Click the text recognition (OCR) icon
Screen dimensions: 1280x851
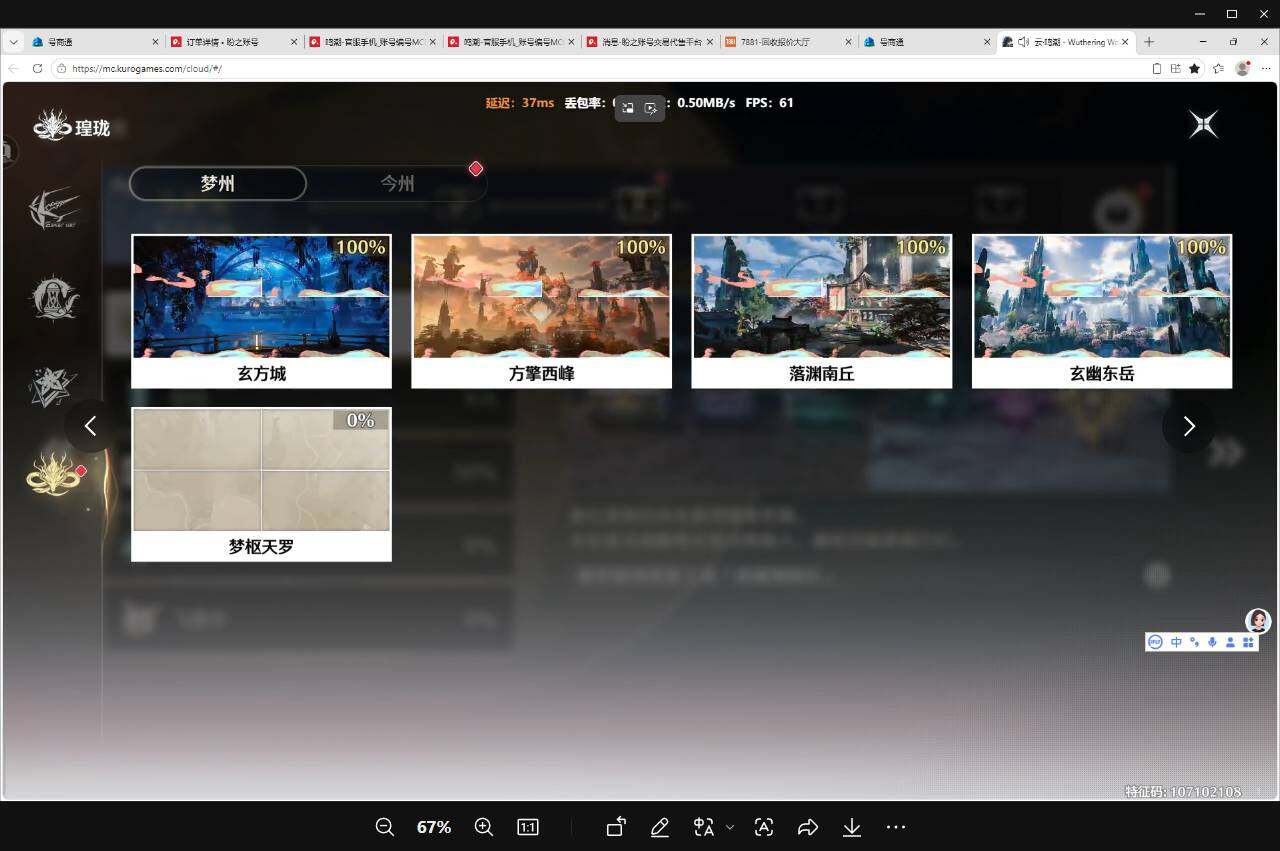tap(764, 827)
